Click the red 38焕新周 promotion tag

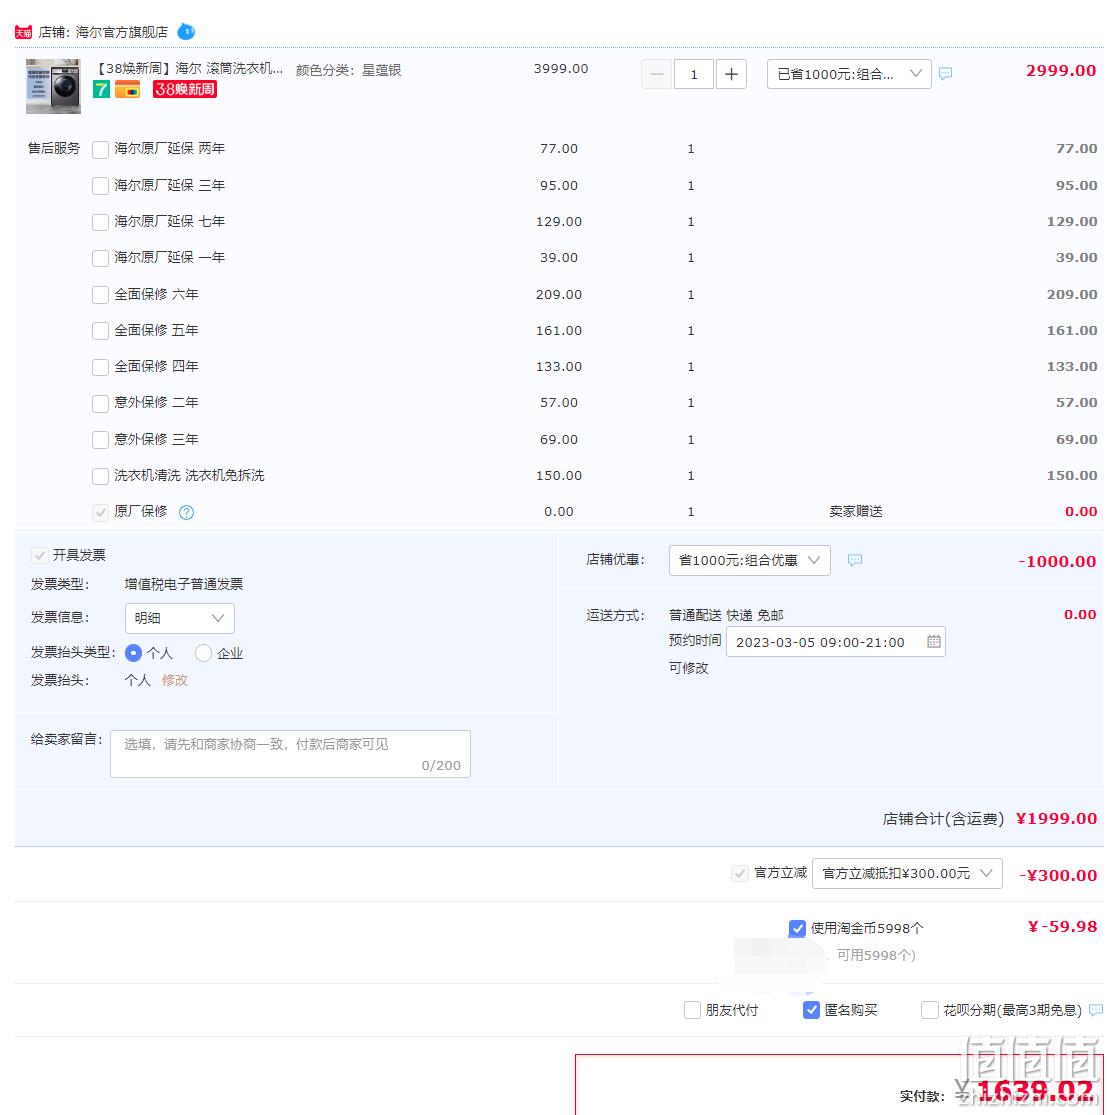(184, 90)
